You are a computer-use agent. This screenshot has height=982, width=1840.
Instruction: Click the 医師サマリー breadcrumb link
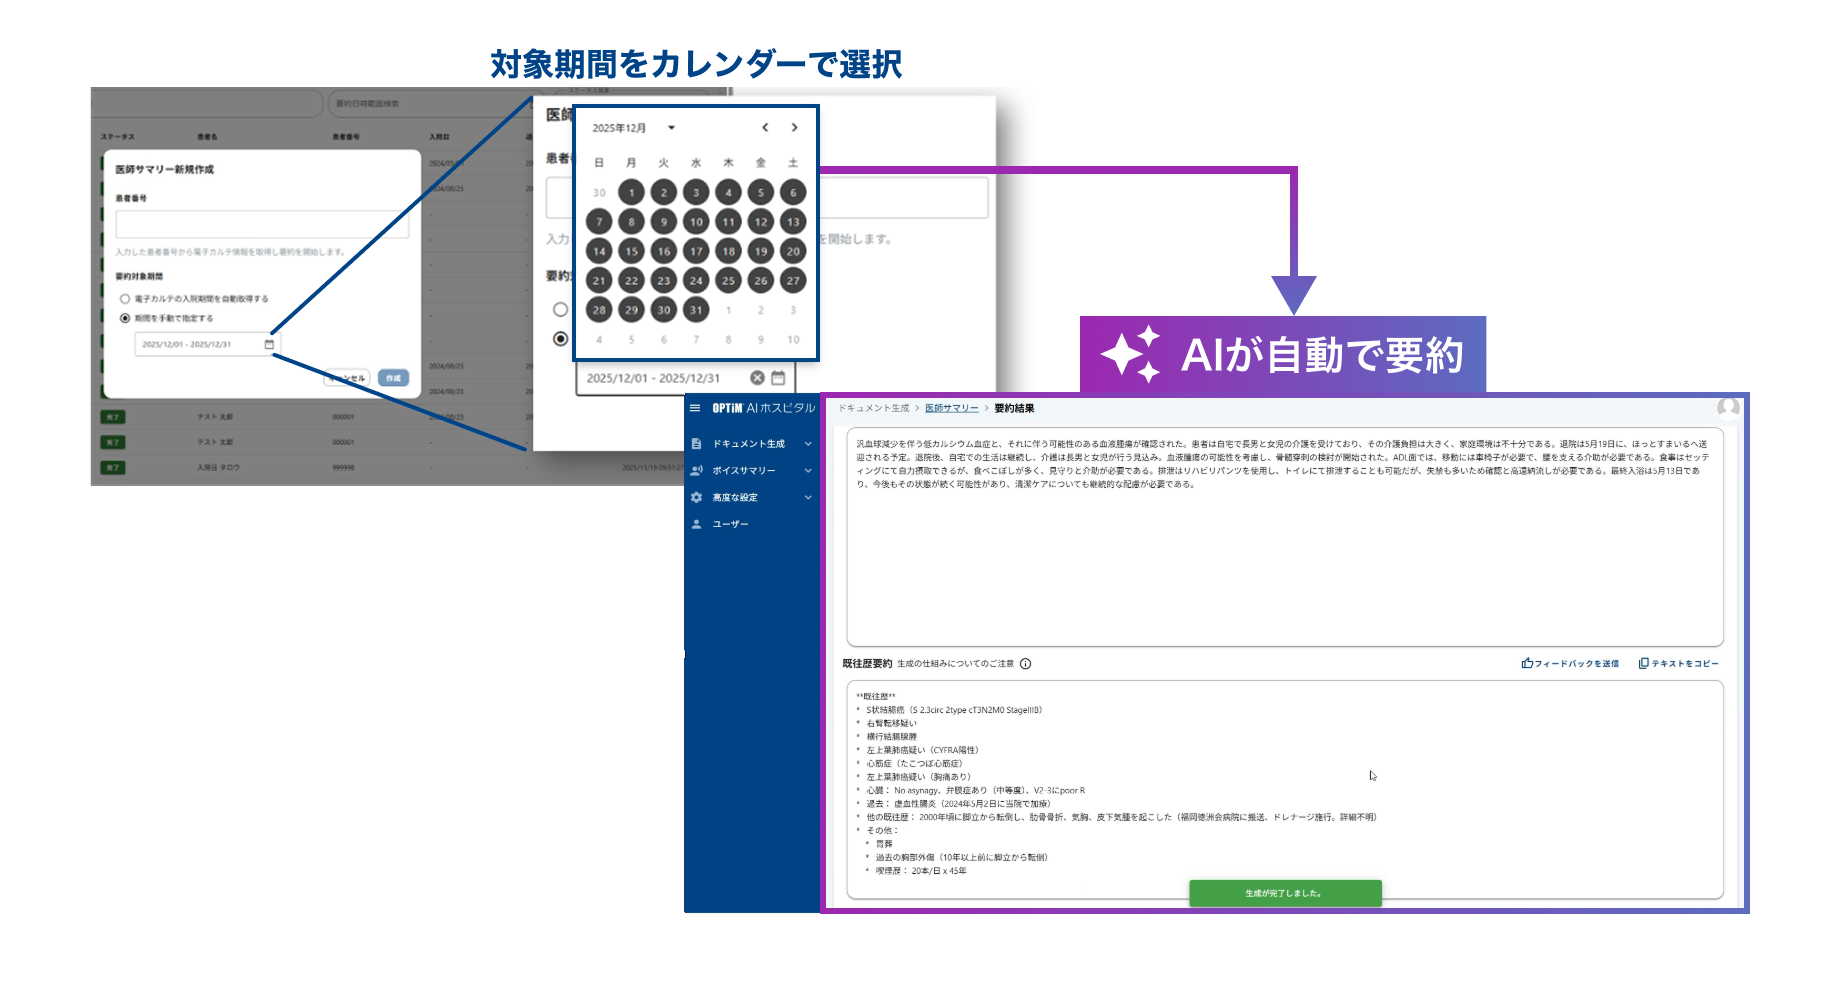pyautogui.click(x=951, y=409)
